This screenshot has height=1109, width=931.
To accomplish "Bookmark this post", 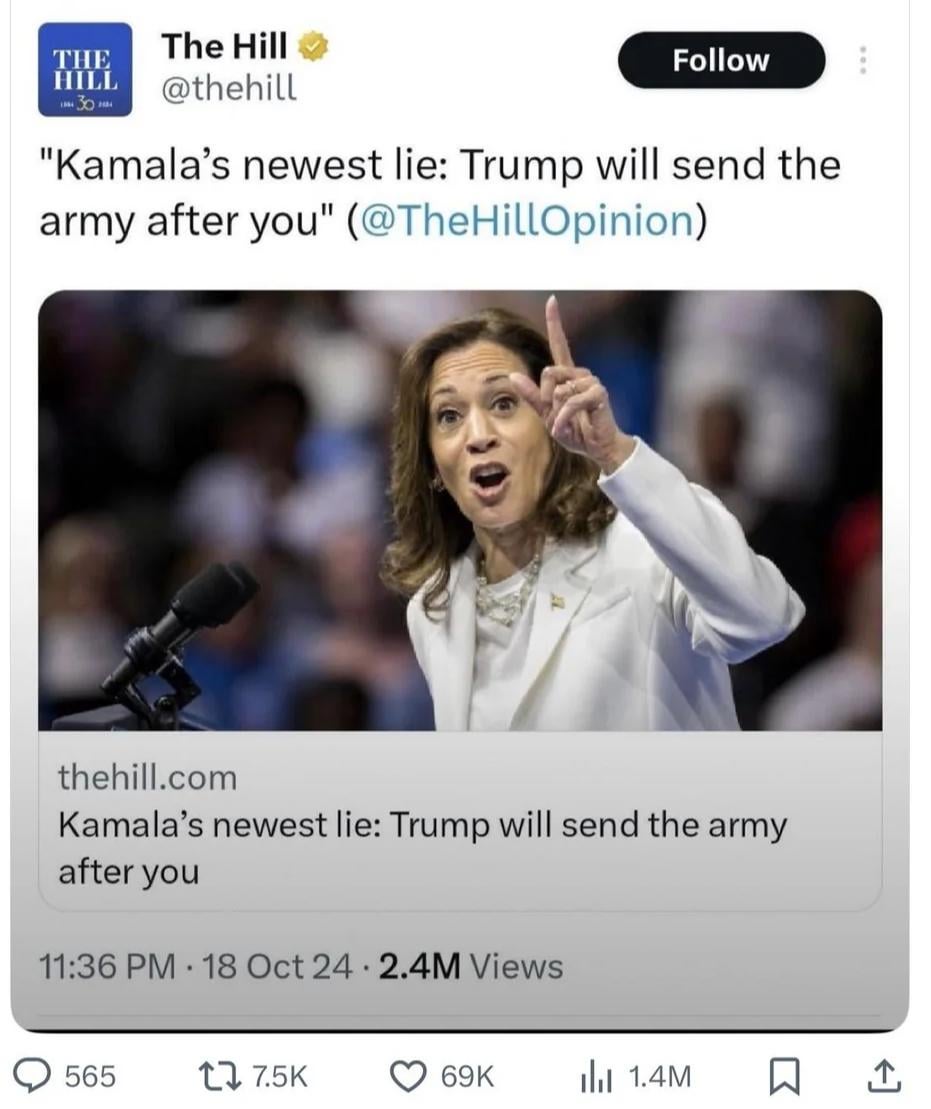I will point(784,1076).
